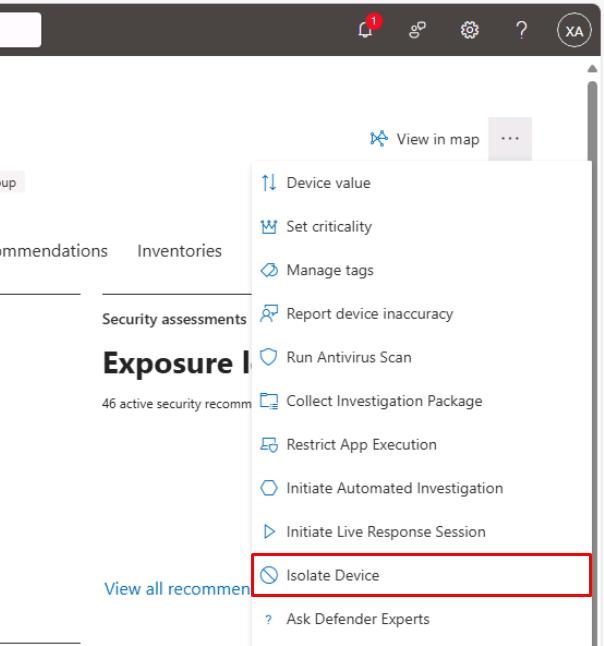Click the Run Antivirus Scan shield icon
The height and width of the screenshot is (646, 604).
pyautogui.click(x=267, y=357)
